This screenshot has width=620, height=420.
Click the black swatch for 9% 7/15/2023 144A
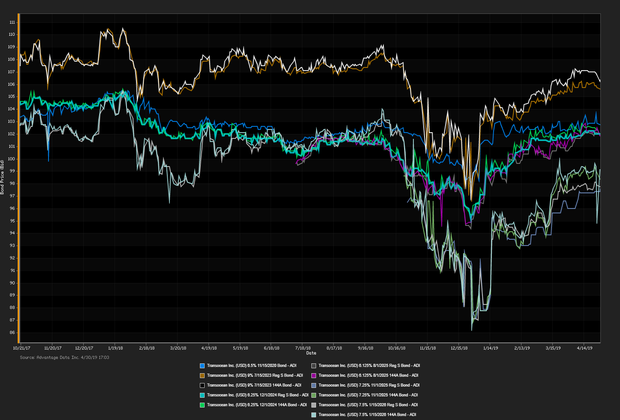coord(202,385)
